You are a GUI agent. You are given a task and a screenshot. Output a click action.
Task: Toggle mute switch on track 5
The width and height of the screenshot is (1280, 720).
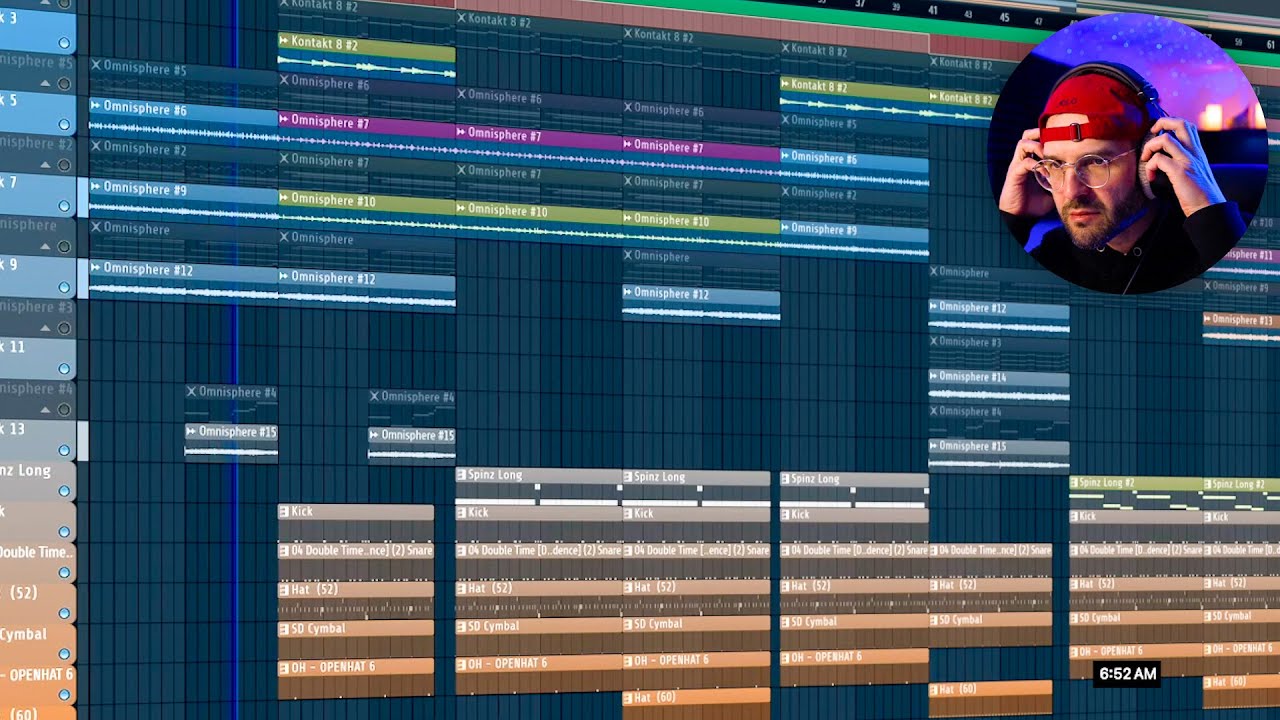pyautogui.click(x=64, y=125)
